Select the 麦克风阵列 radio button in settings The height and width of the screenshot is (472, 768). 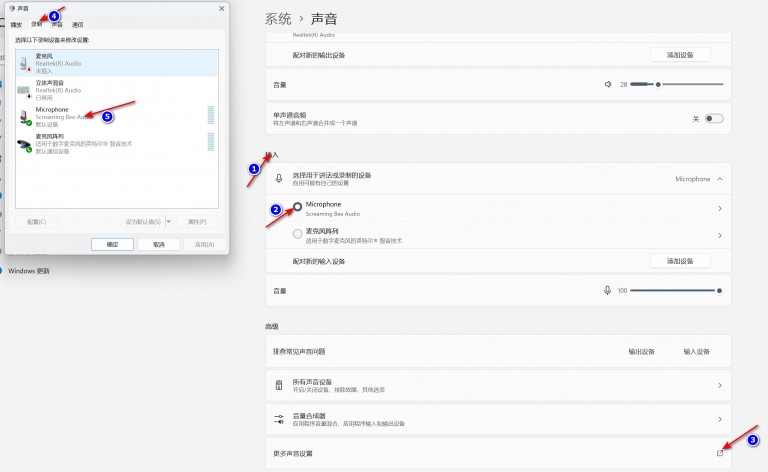click(x=297, y=234)
